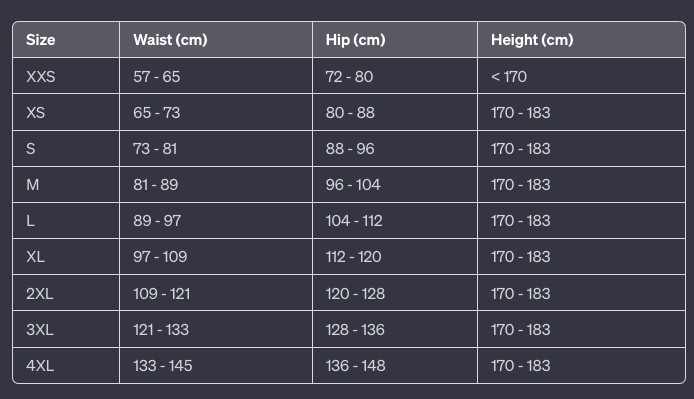Select the XXS size cell
The height and width of the screenshot is (399, 694).
[x=66, y=76]
